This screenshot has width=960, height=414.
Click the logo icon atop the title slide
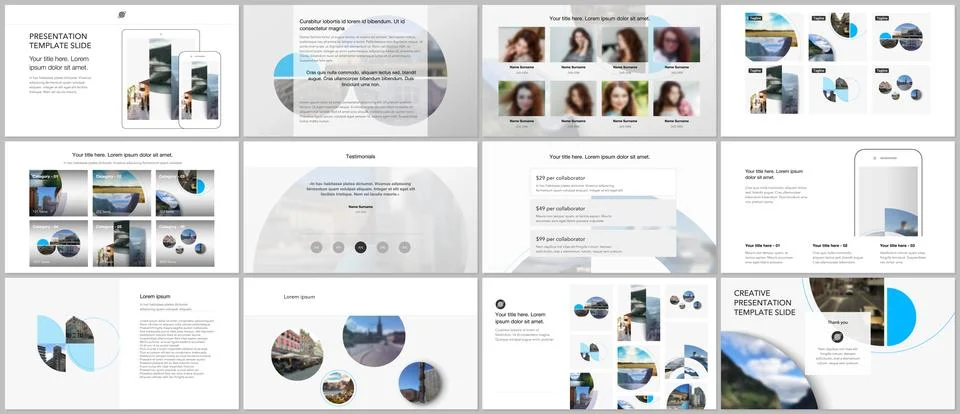coord(122,14)
